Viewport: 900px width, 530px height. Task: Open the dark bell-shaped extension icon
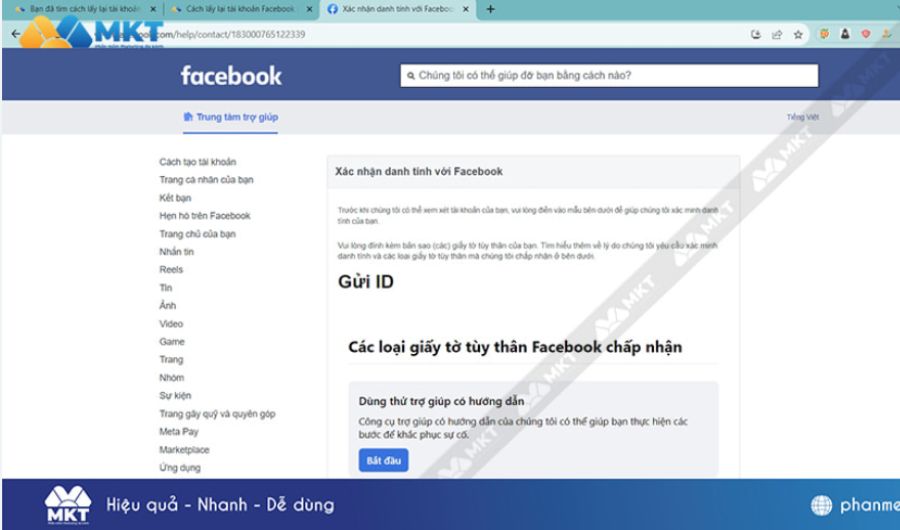(x=845, y=34)
